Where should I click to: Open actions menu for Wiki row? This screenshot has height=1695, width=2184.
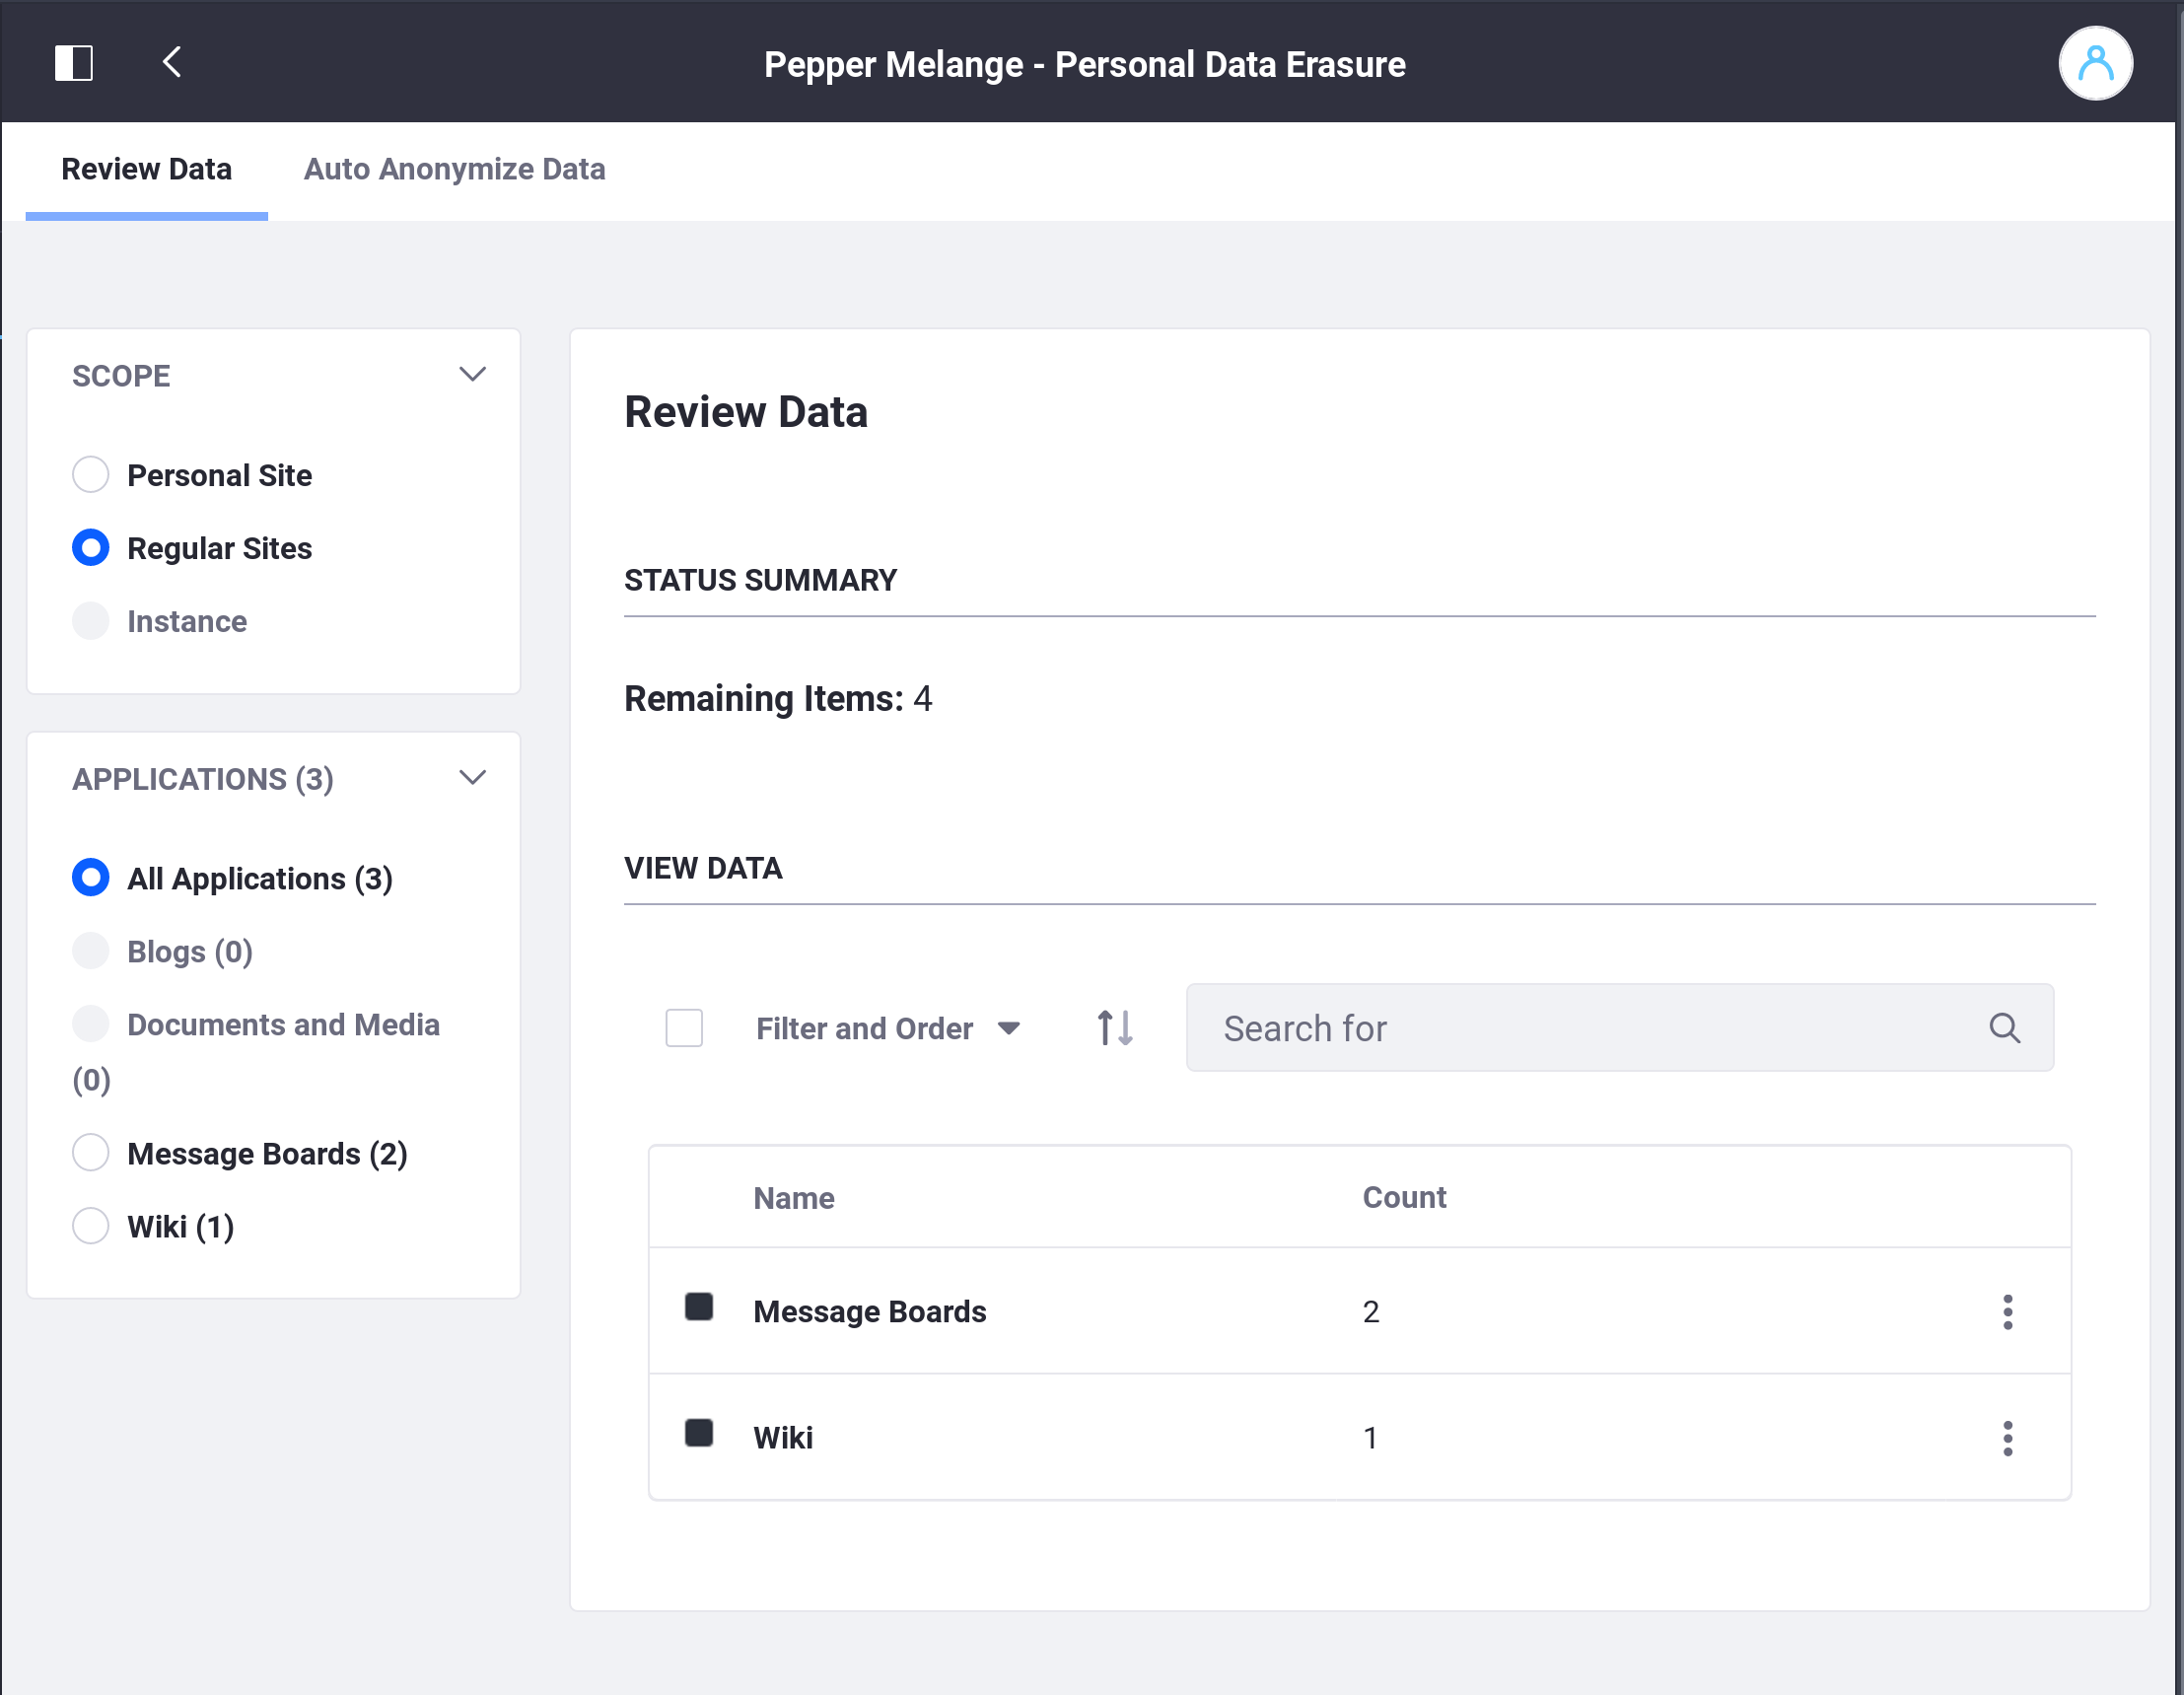point(2007,1438)
